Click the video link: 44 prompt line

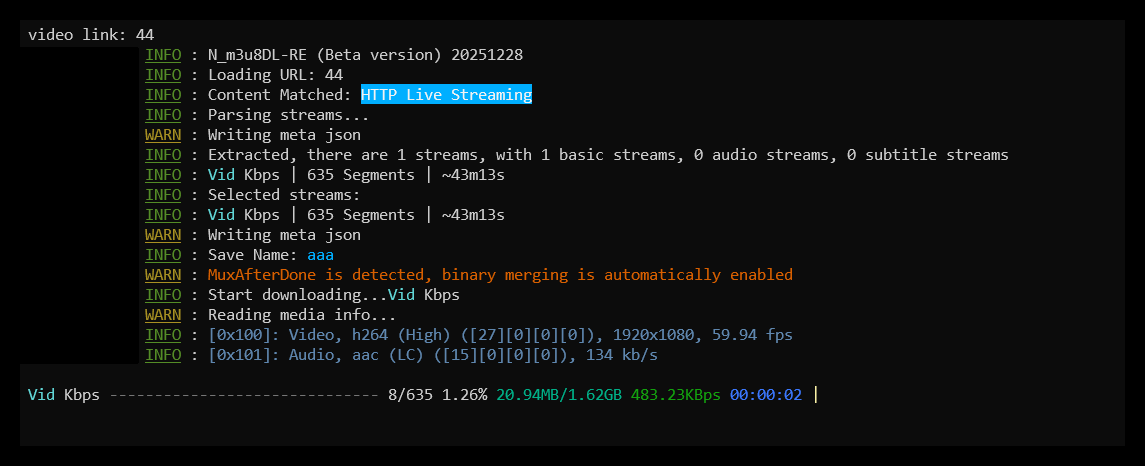pyautogui.click(x=91, y=34)
